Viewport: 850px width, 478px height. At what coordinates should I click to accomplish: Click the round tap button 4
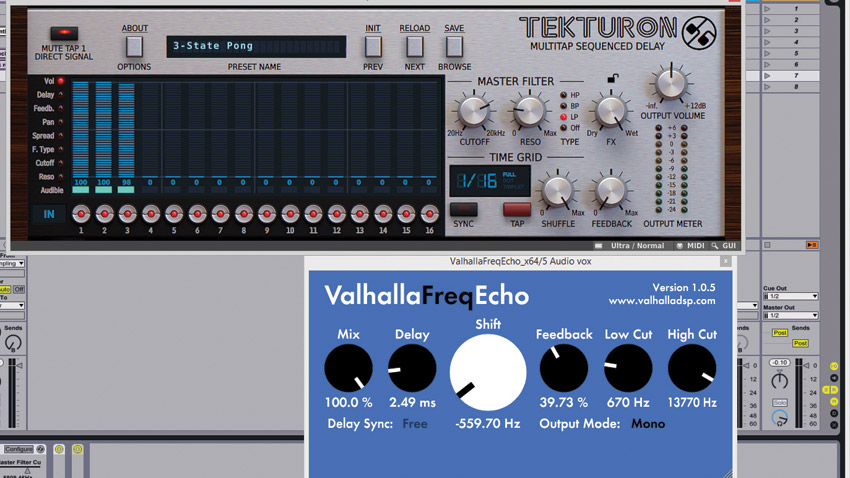151,214
